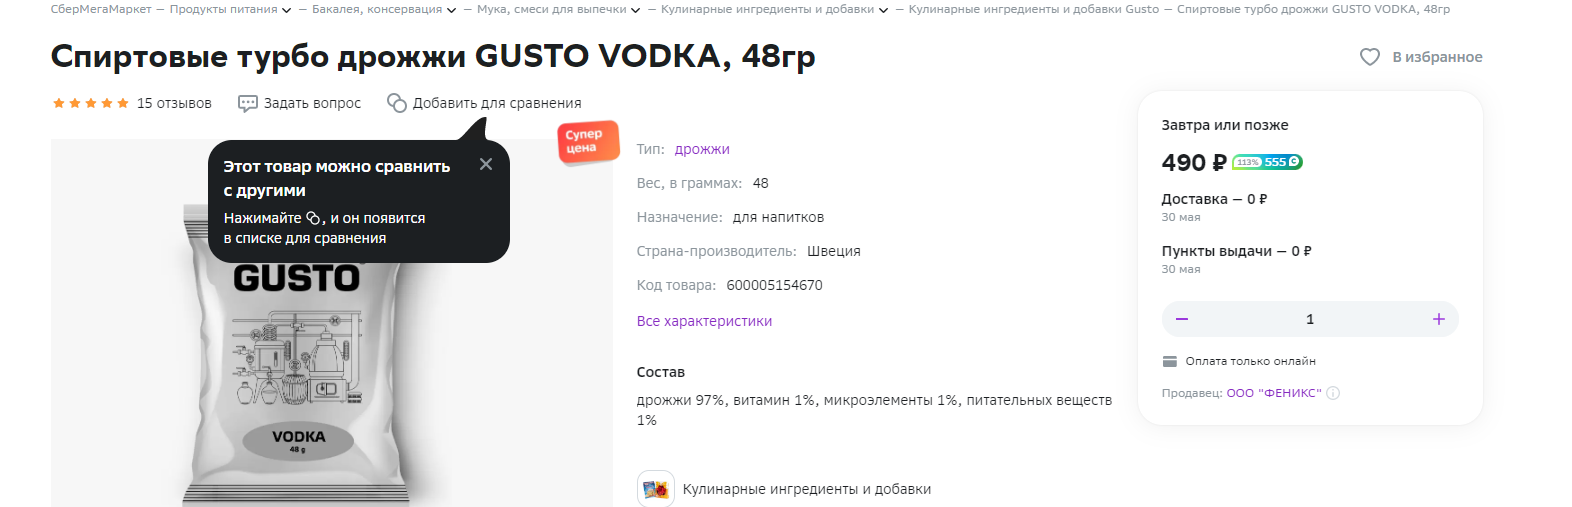Expand the Продукты питания breadcrumb dropdown
This screenshot has height=507, width=1572.
point(287,10)
